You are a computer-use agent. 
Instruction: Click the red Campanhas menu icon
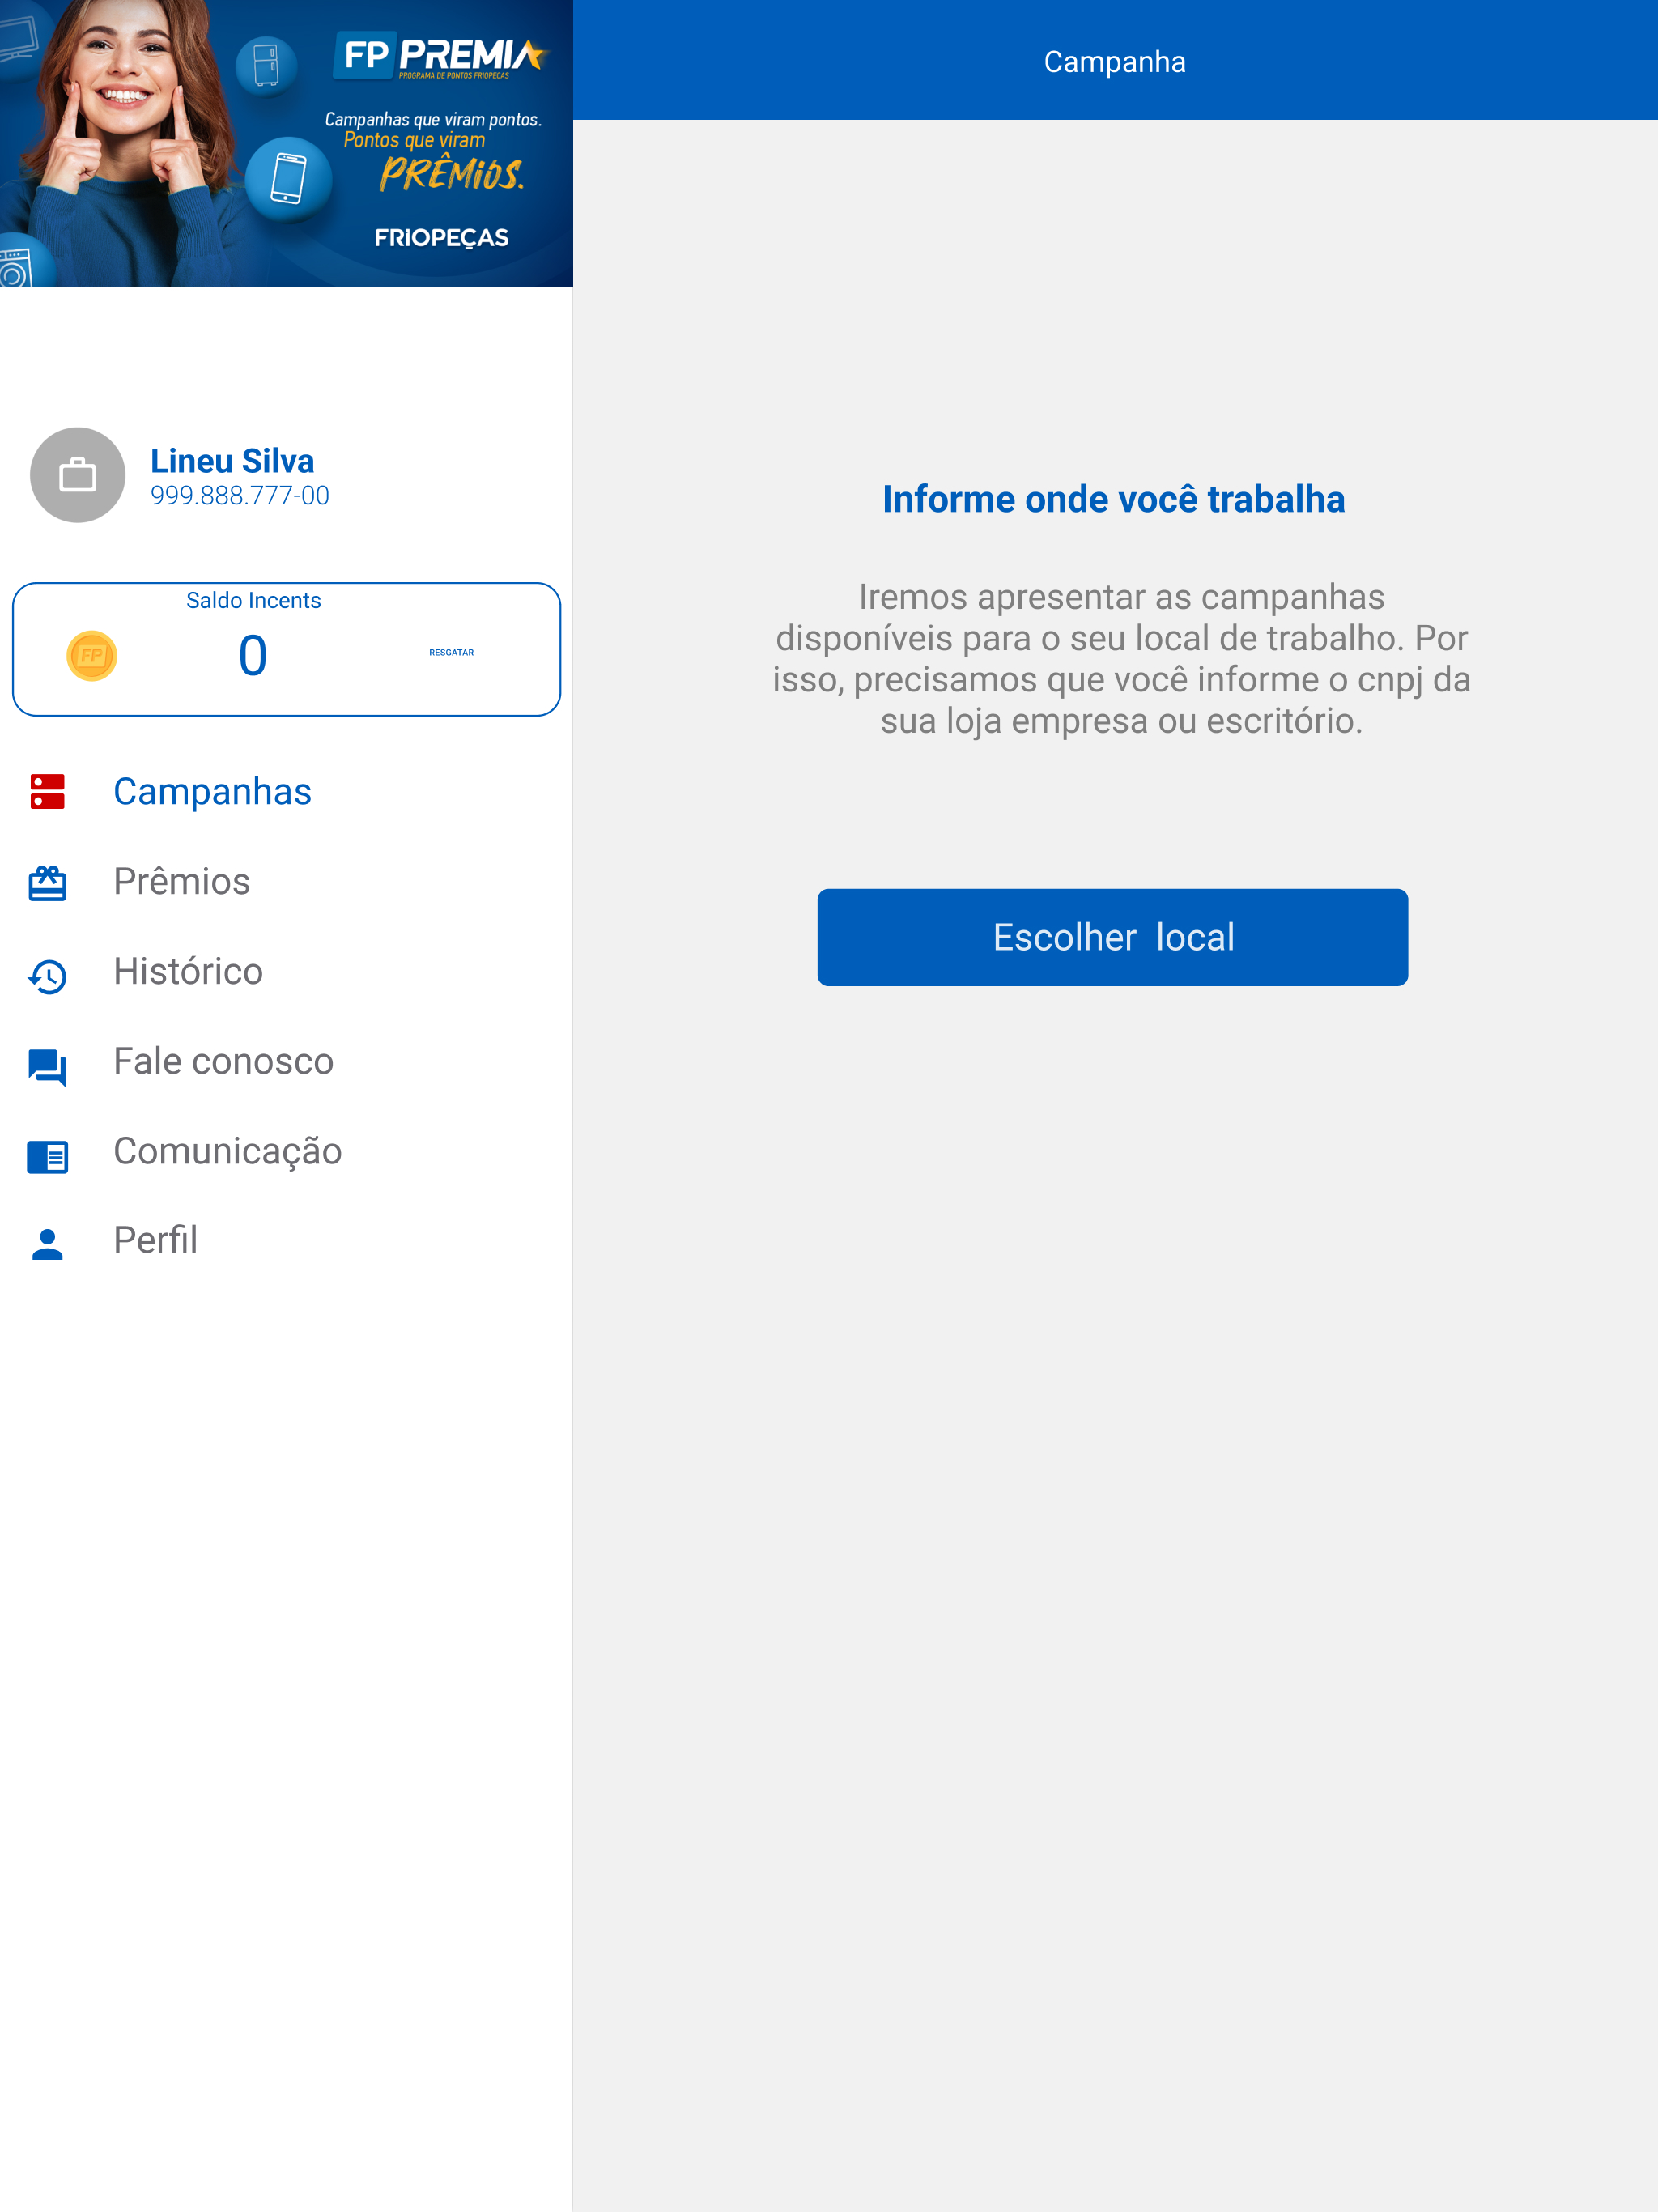[47, 791]
